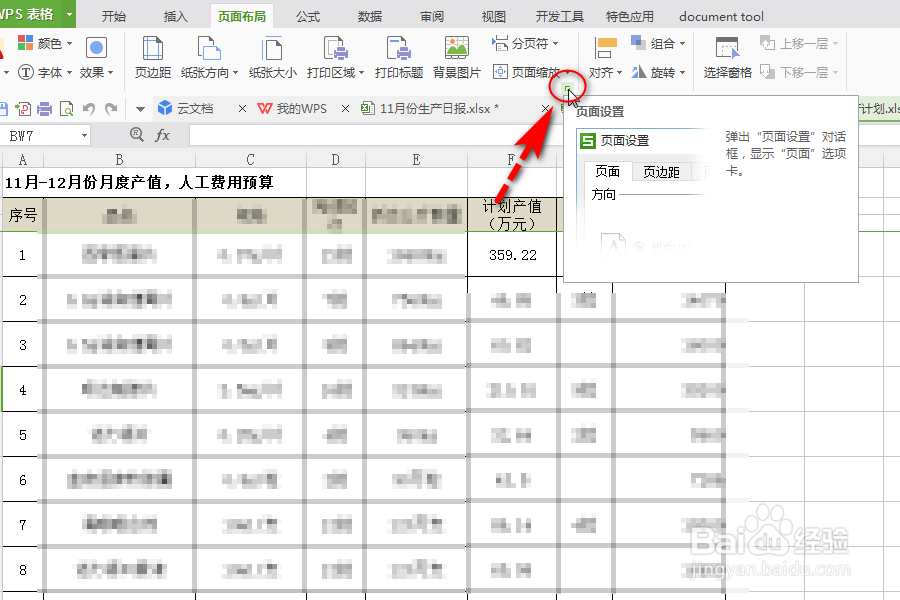Image resolution: width=900 pixels, height=600 pixels.
Task: Expand the 分页符 dropdown arrow
Action: pyautogui.click(x=556, y=44)
